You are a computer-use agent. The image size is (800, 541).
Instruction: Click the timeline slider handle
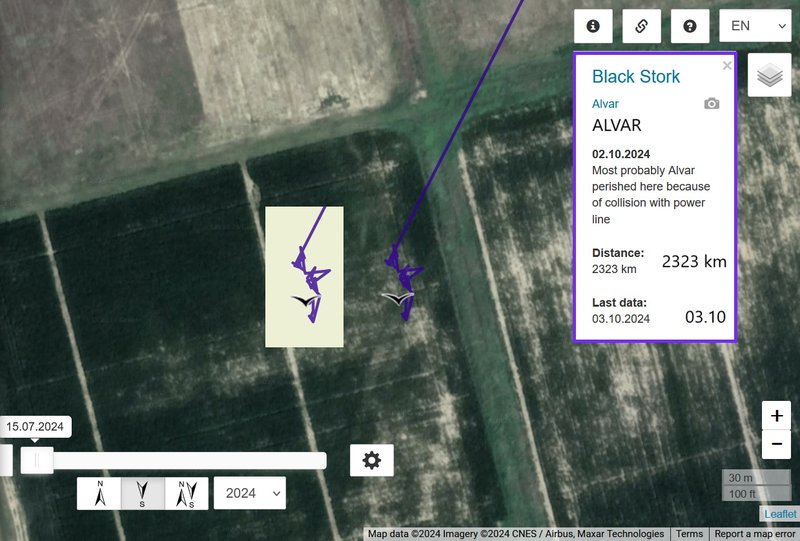click(x=37, y=460)
